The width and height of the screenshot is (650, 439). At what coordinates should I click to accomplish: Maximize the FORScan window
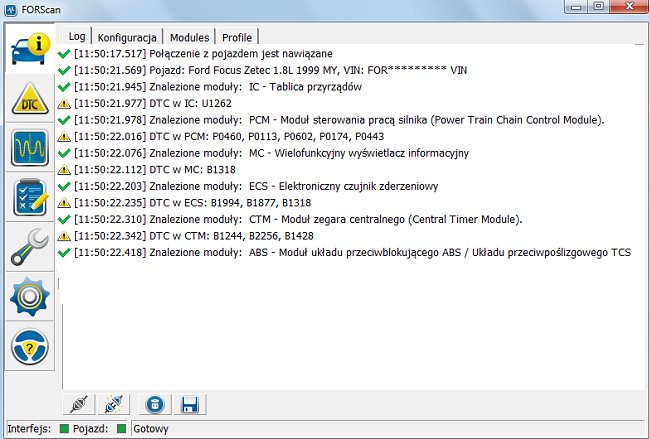(598, 6)
